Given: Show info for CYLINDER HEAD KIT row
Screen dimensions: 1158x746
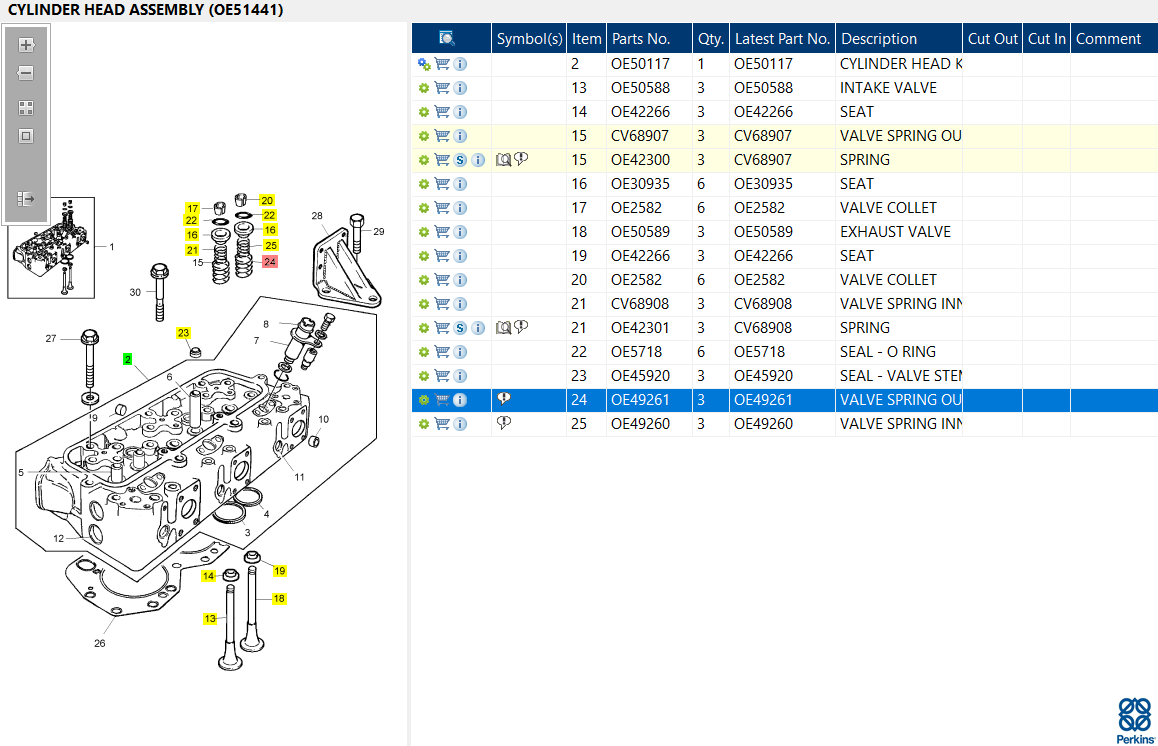Looking at the screenshot, I should pos(460,64).
